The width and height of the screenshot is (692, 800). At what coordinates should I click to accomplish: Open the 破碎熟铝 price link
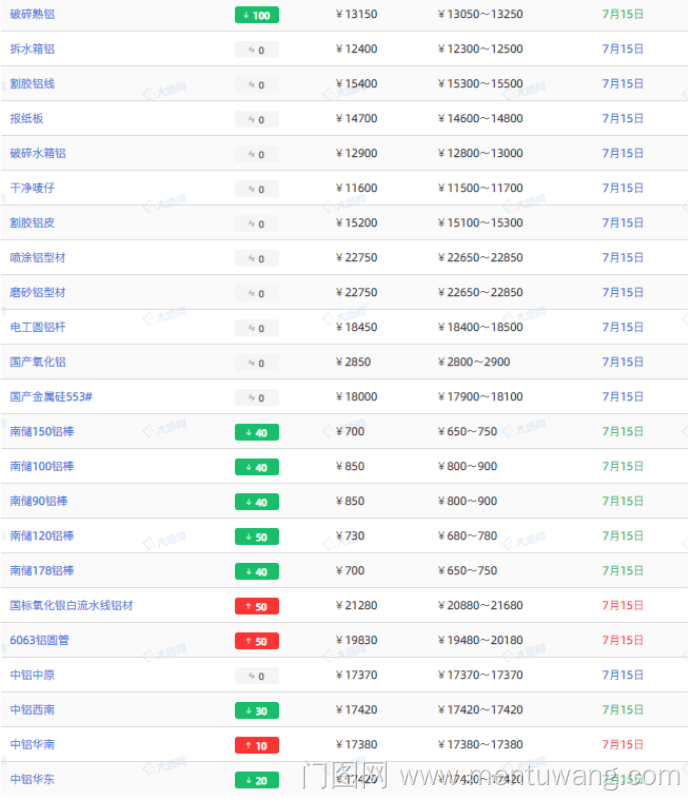coord(32,14)
